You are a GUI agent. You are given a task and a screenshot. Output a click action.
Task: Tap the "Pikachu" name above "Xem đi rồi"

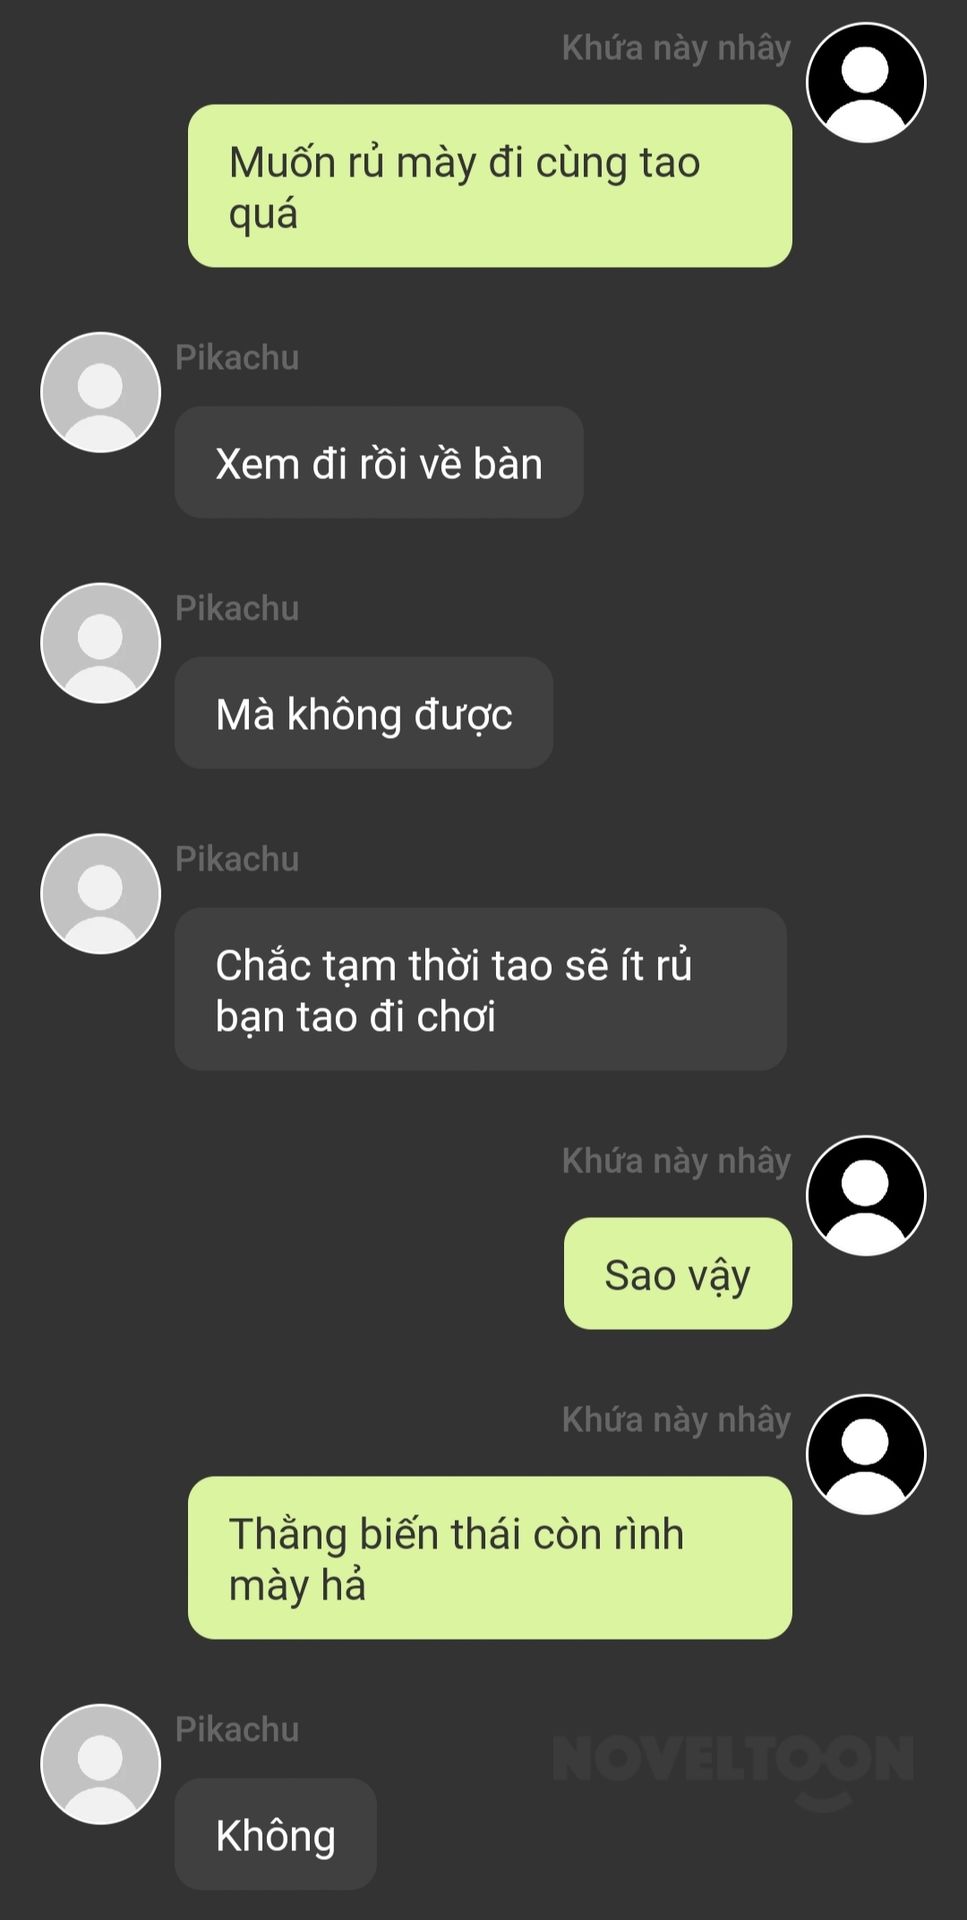(x=237, y=357)
